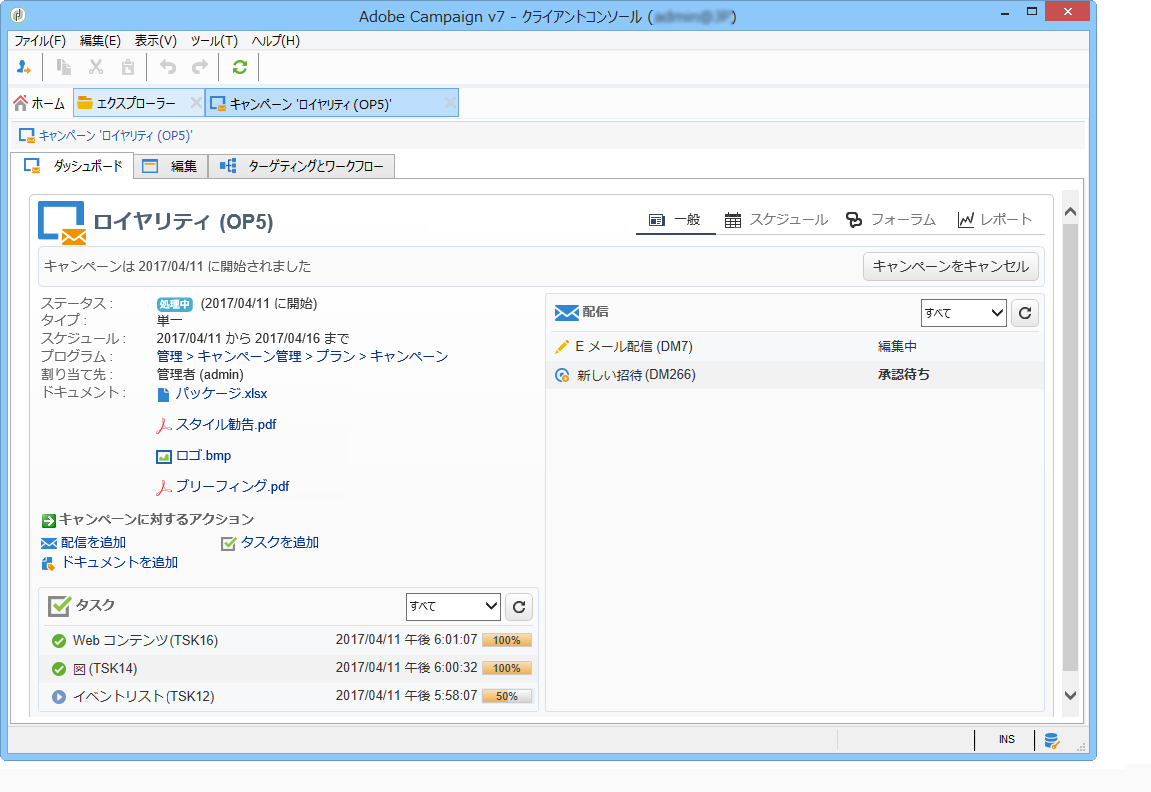
Task: Select the Web コンテンツ (TSK16) task row
Action: [288, 641]
